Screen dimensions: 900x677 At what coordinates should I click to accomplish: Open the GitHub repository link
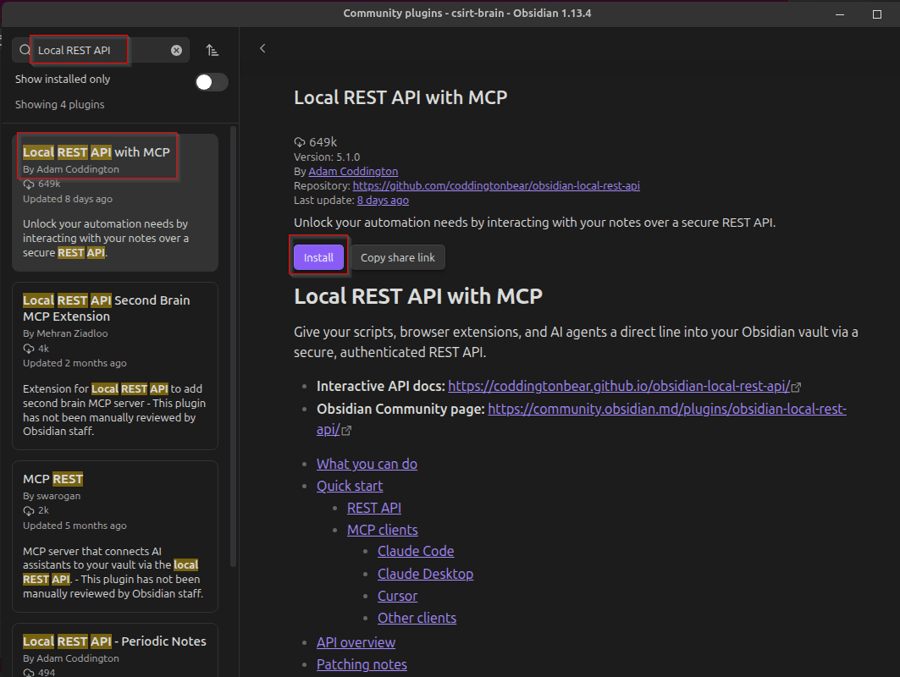pyautogui.click(x=496, y=185)
